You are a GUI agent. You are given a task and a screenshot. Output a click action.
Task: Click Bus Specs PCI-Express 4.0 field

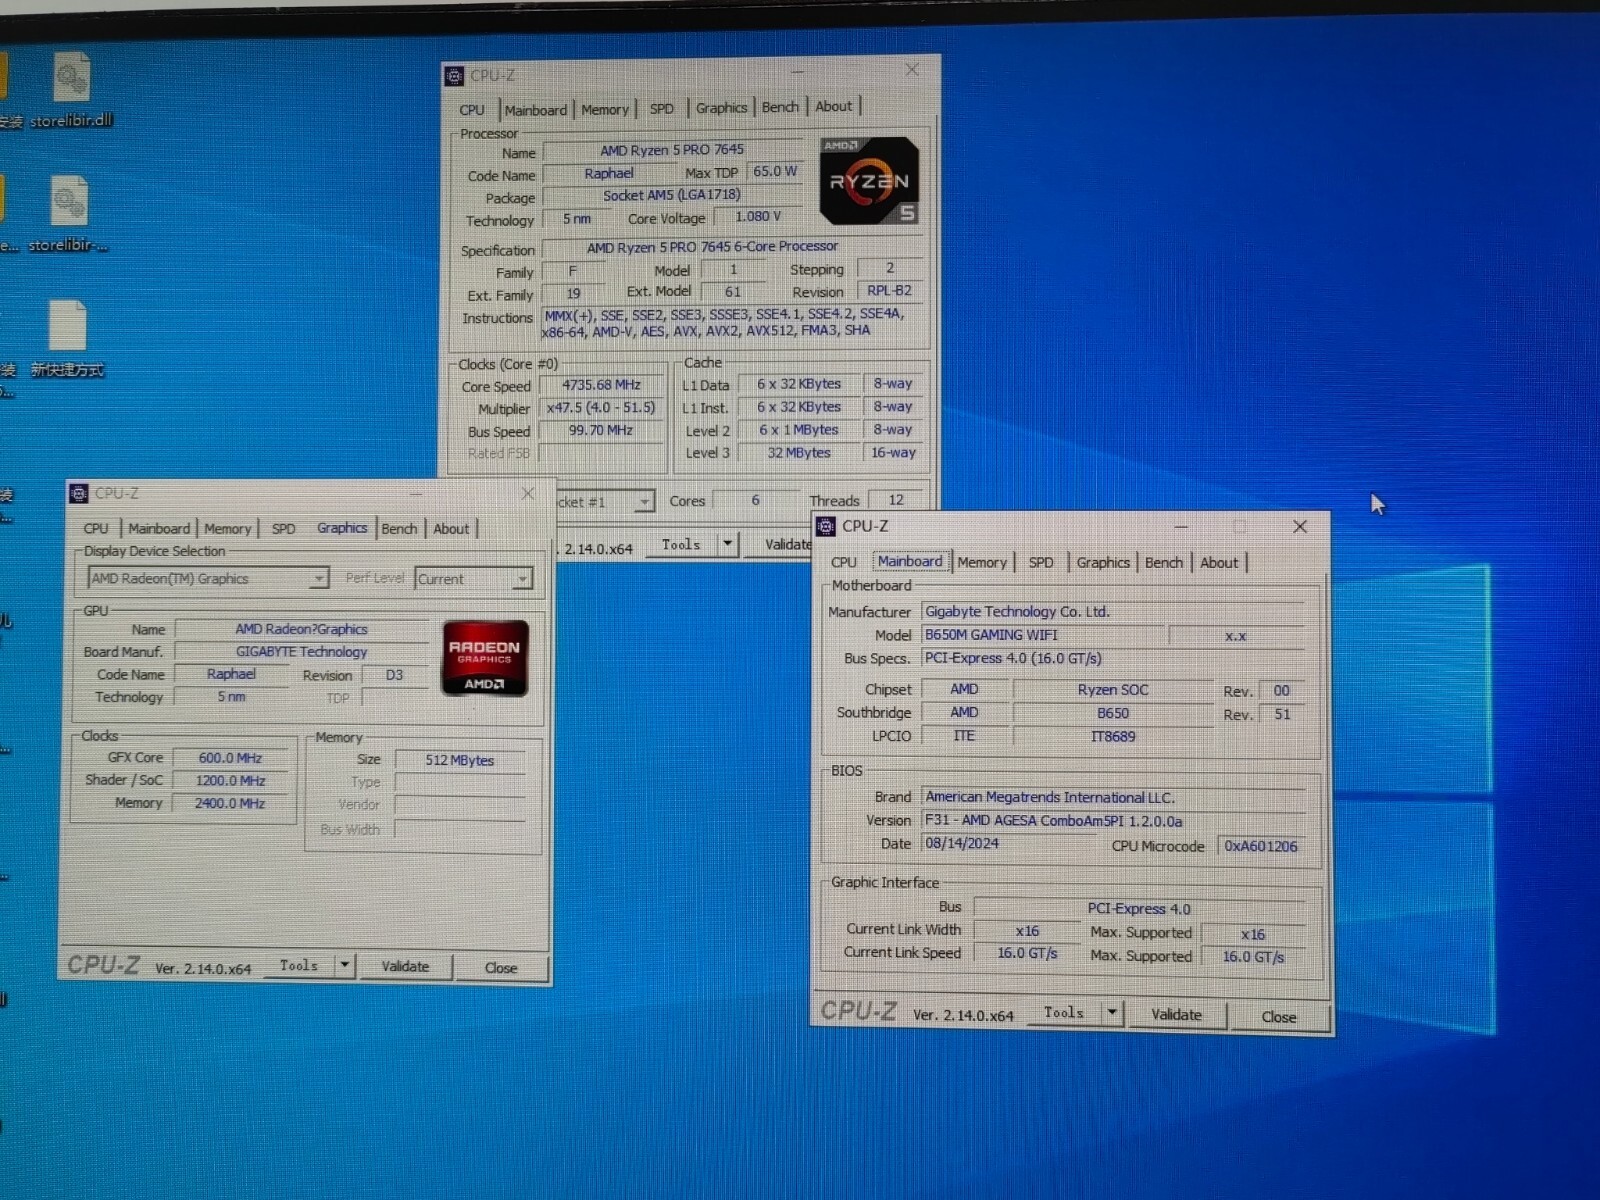pos(1112,658)
